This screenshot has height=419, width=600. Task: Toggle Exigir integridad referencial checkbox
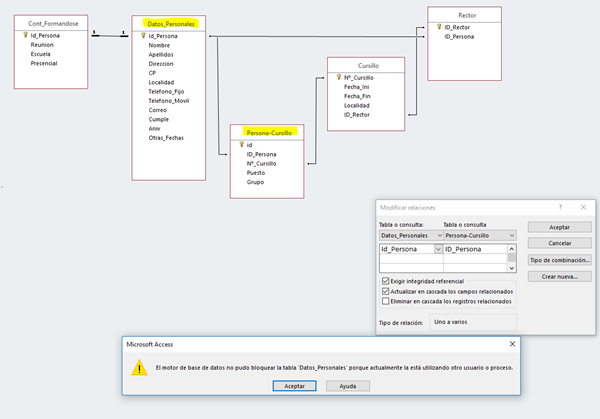[x=386, y=282]
